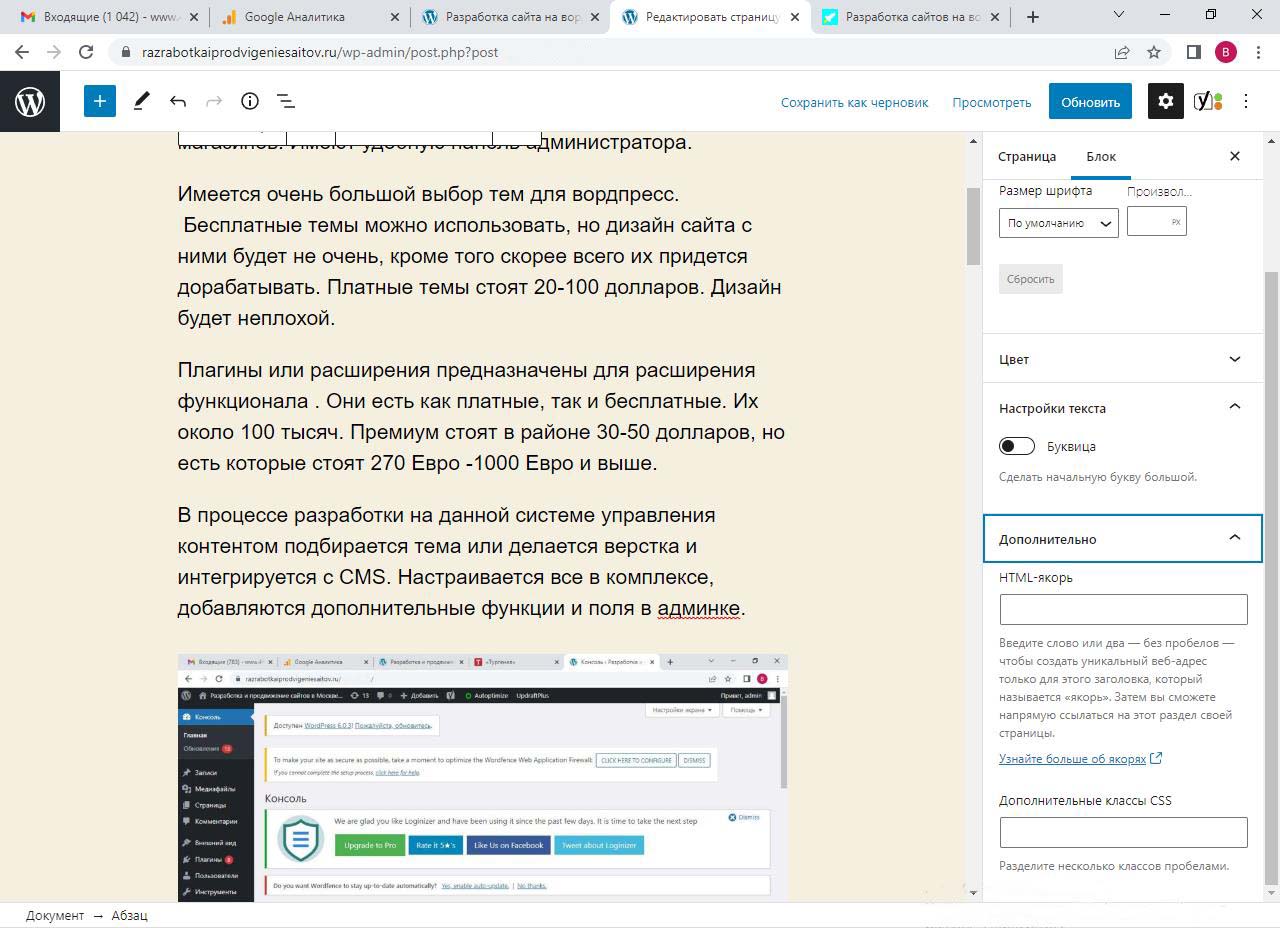Screen dimensions: 1280x928
Task: Click Сохранить как черновик
Action: pyautogui.click(x=854, y=102)
